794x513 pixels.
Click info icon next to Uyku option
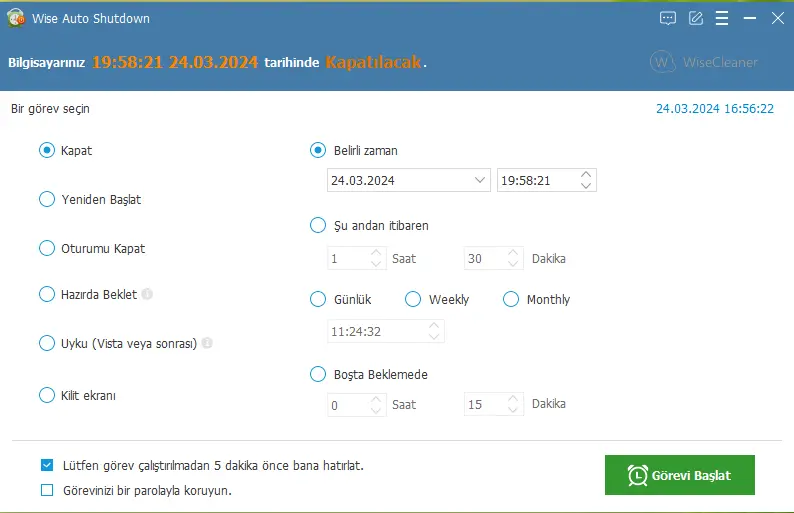point(207,343)
